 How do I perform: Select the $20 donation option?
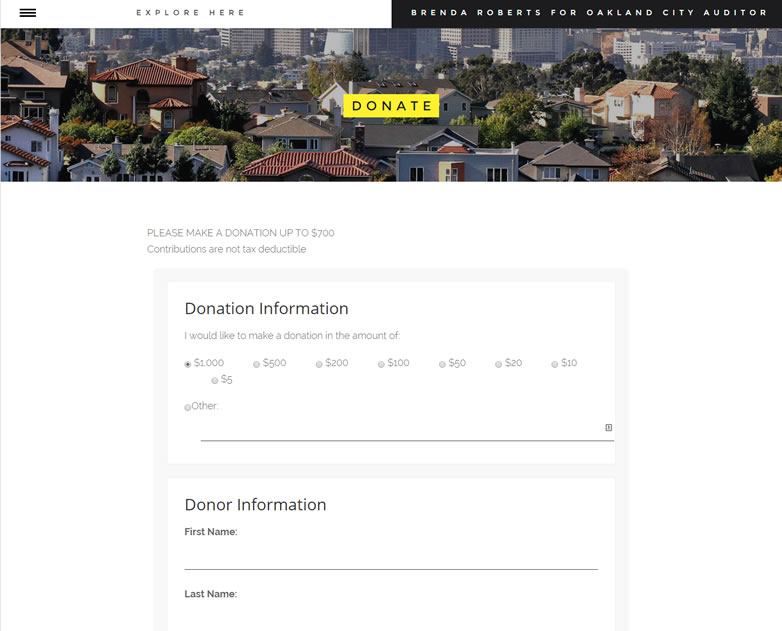(x=498, y=364)
